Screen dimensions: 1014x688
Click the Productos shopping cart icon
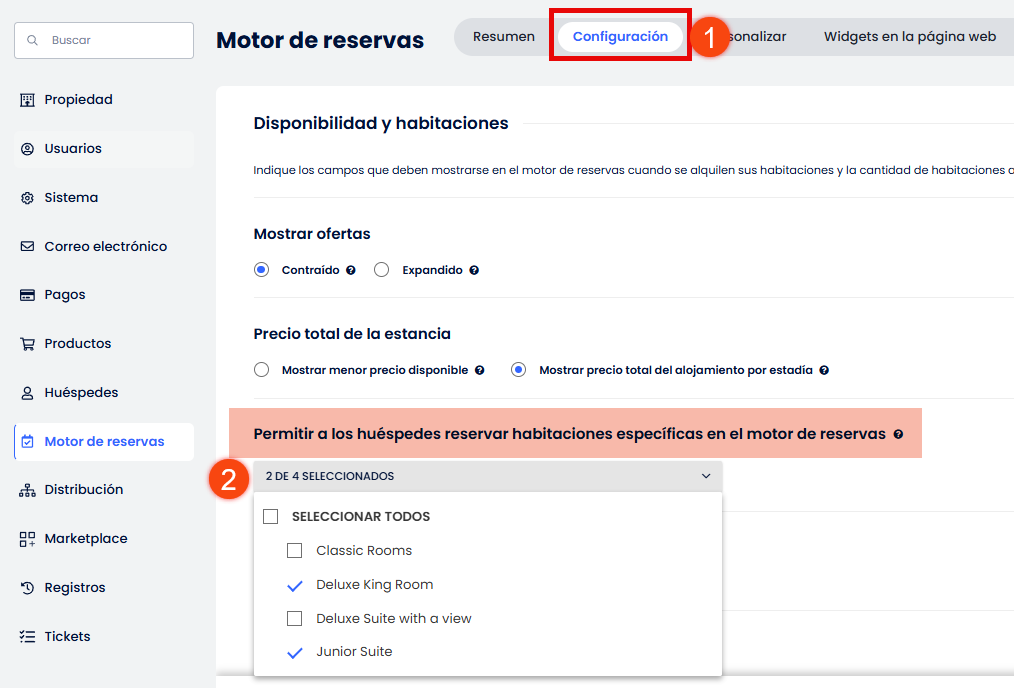27,344
